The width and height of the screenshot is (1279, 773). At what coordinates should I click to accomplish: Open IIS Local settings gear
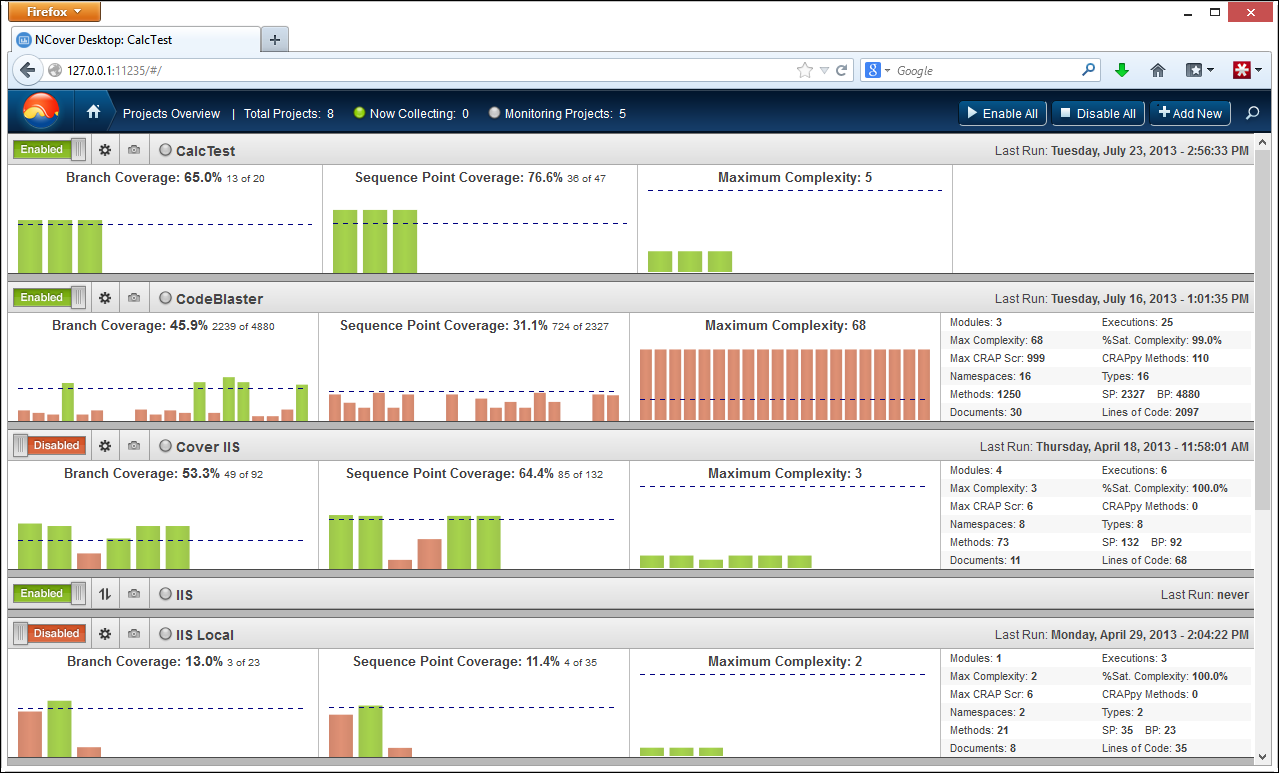click(105, 634)
